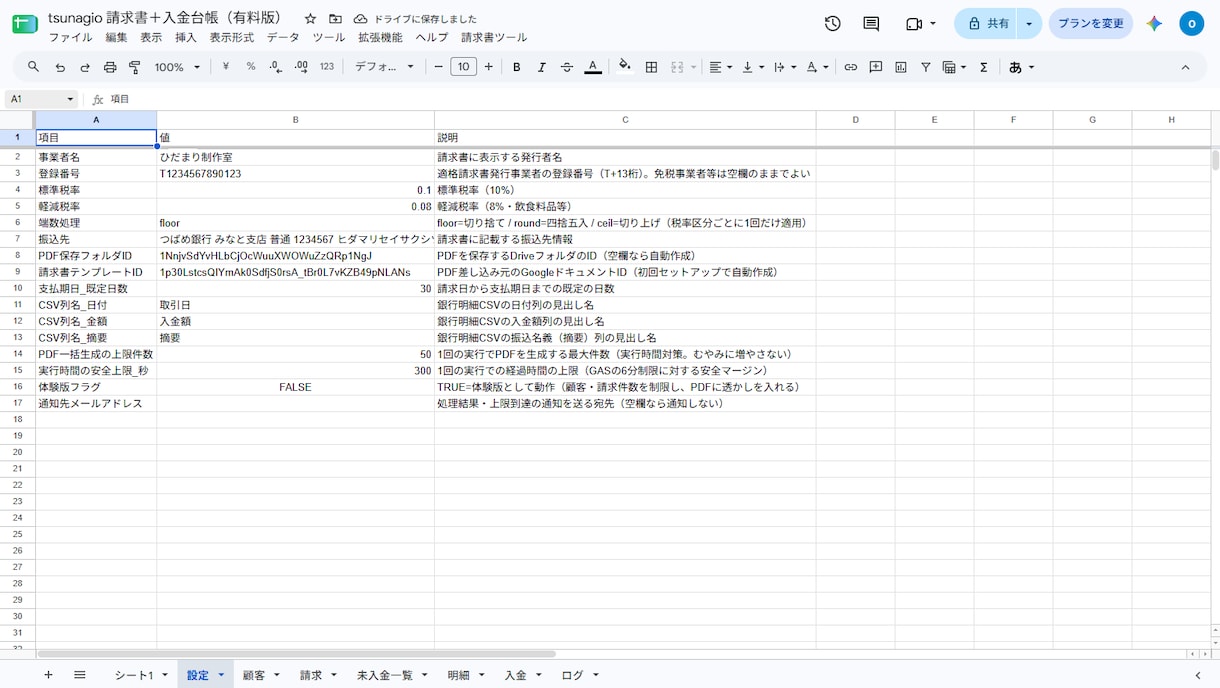
Task: Open the 設定 tab menu arrow
Action: click(221, 675)
